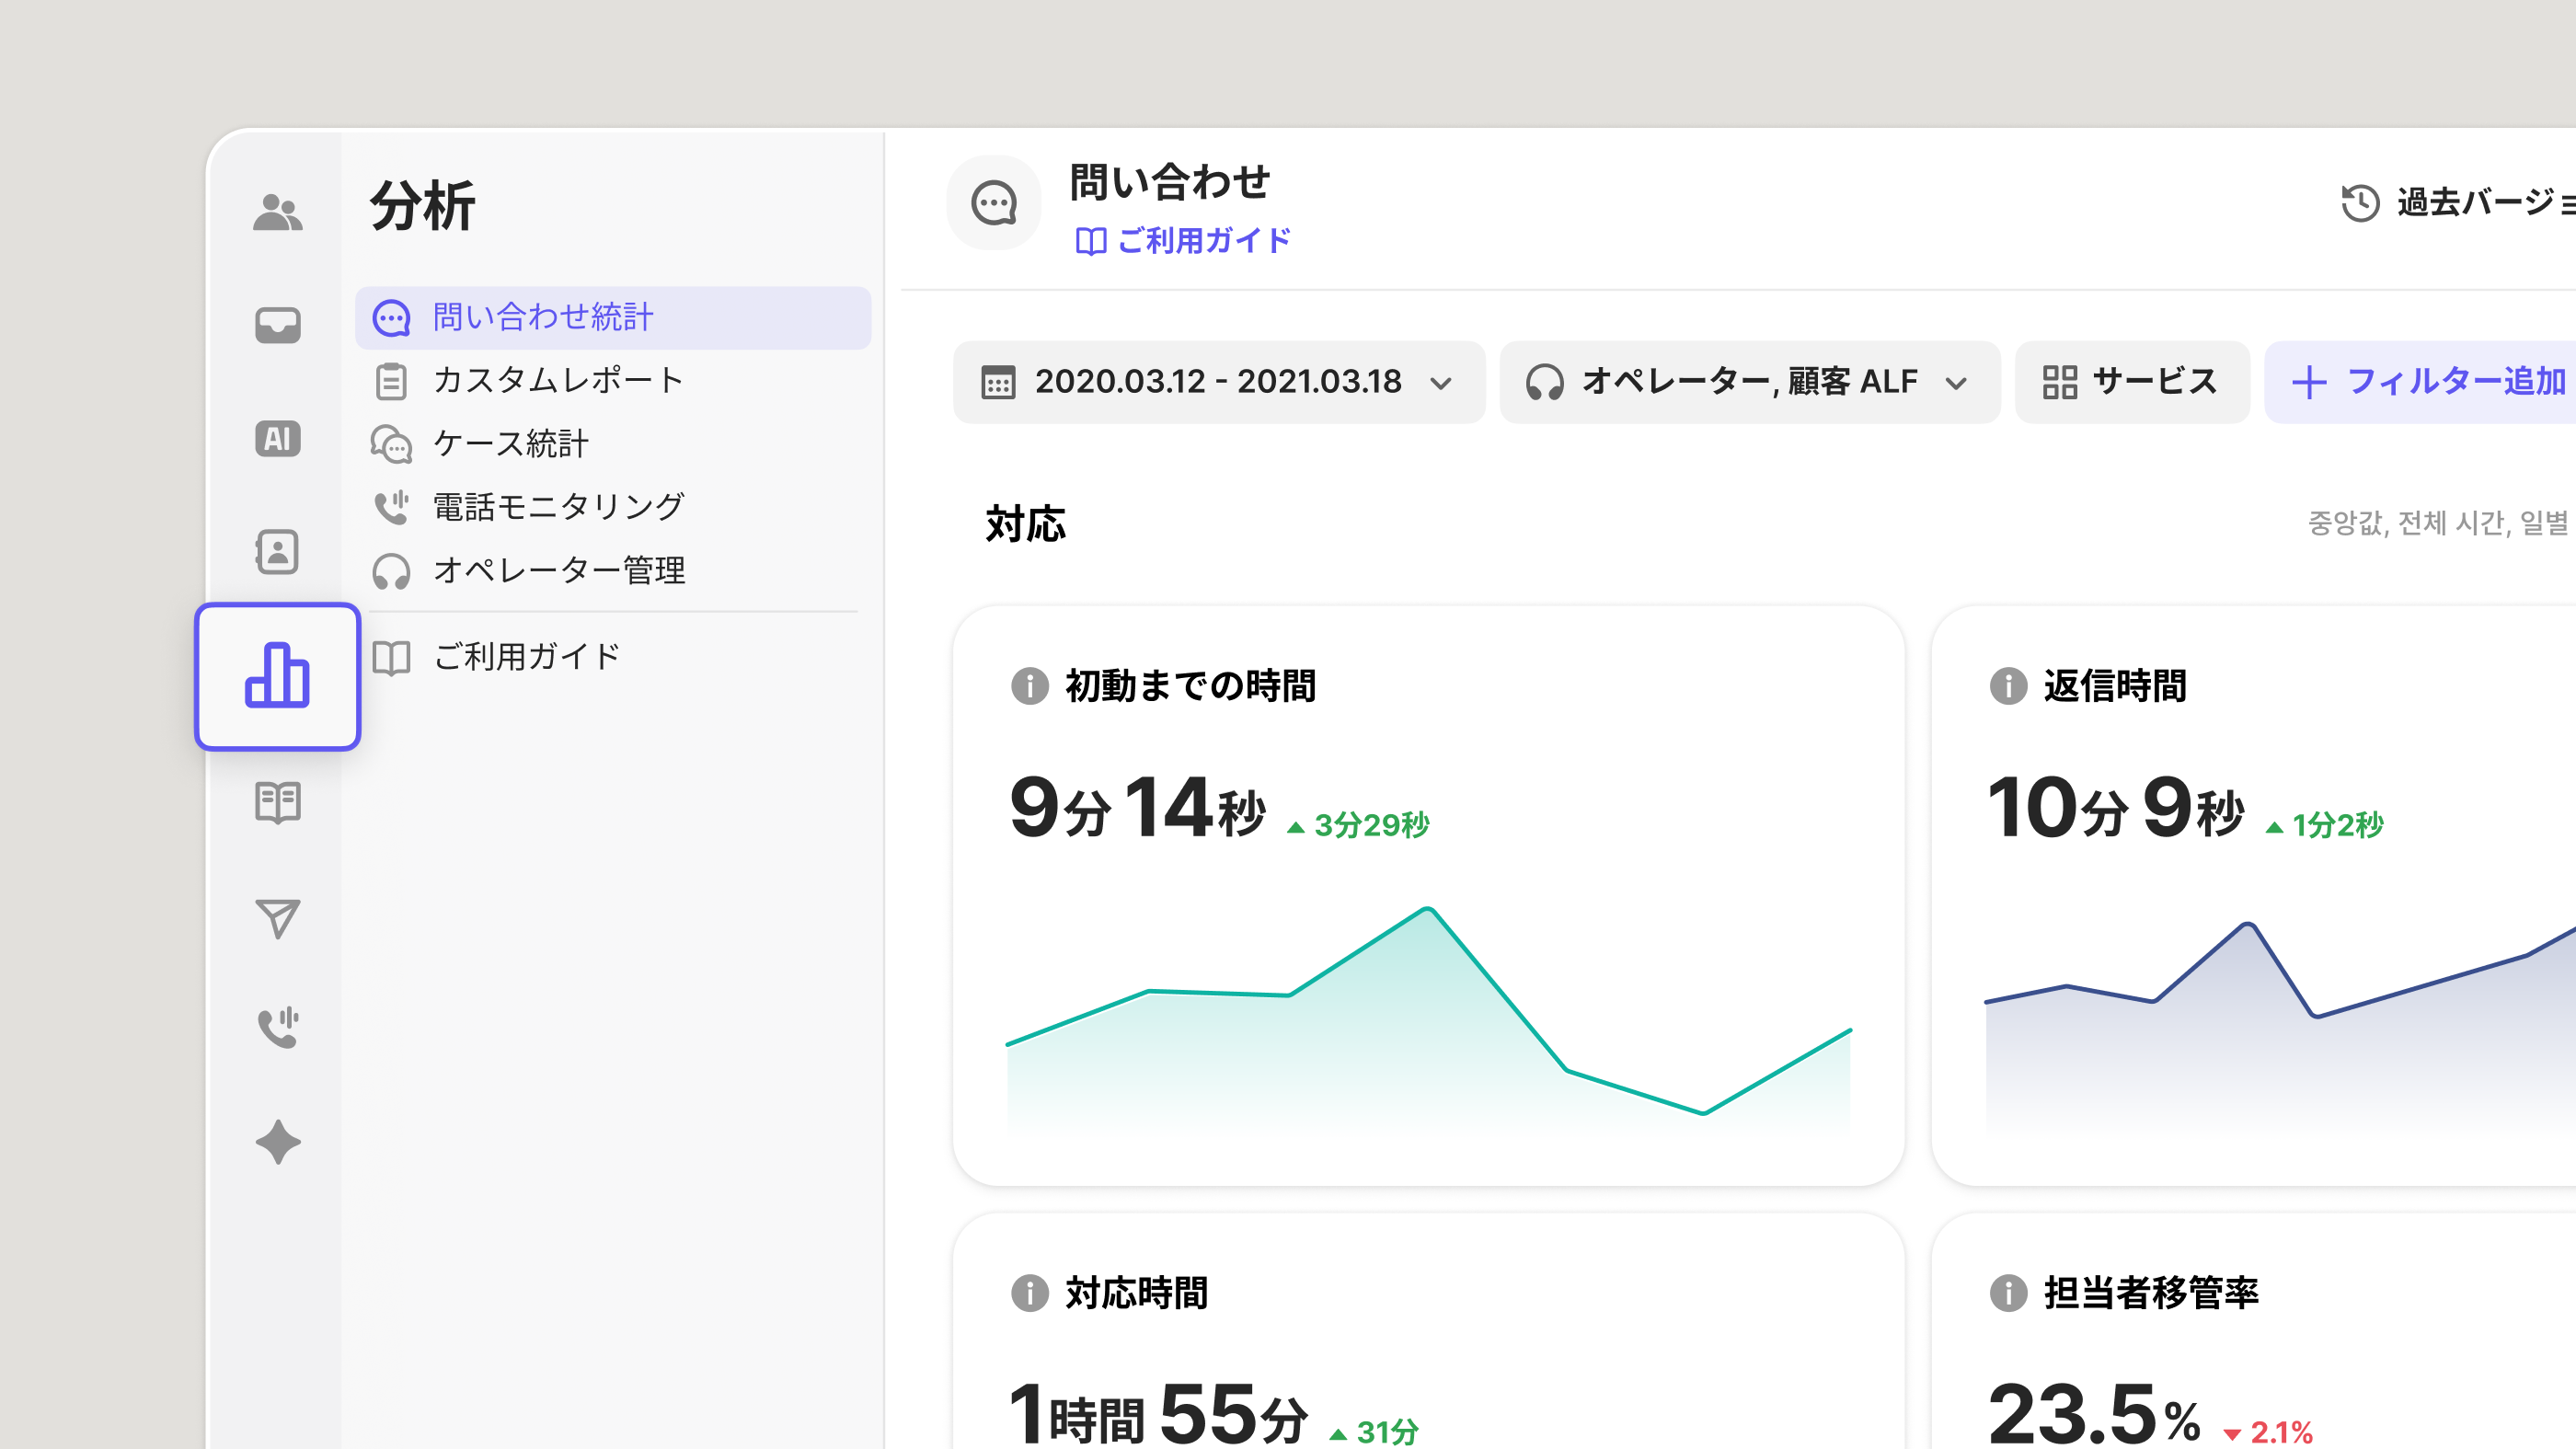Image resolution: width=2576 pixels, height=1449 pixels.
Task: Open 電話モニタリング menu item
Action: (x=613, y=507)
